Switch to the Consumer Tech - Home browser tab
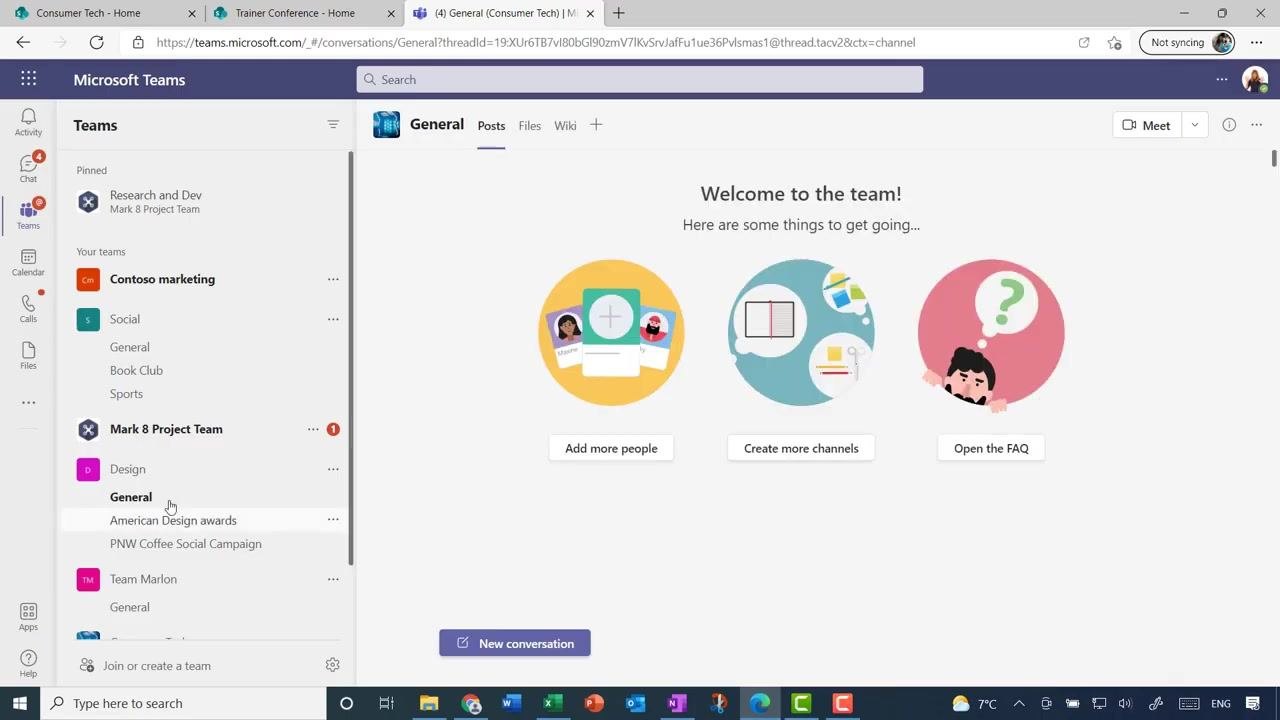Screen dimensions: 1280x720 pyautogui.click(x=105, y=13)
